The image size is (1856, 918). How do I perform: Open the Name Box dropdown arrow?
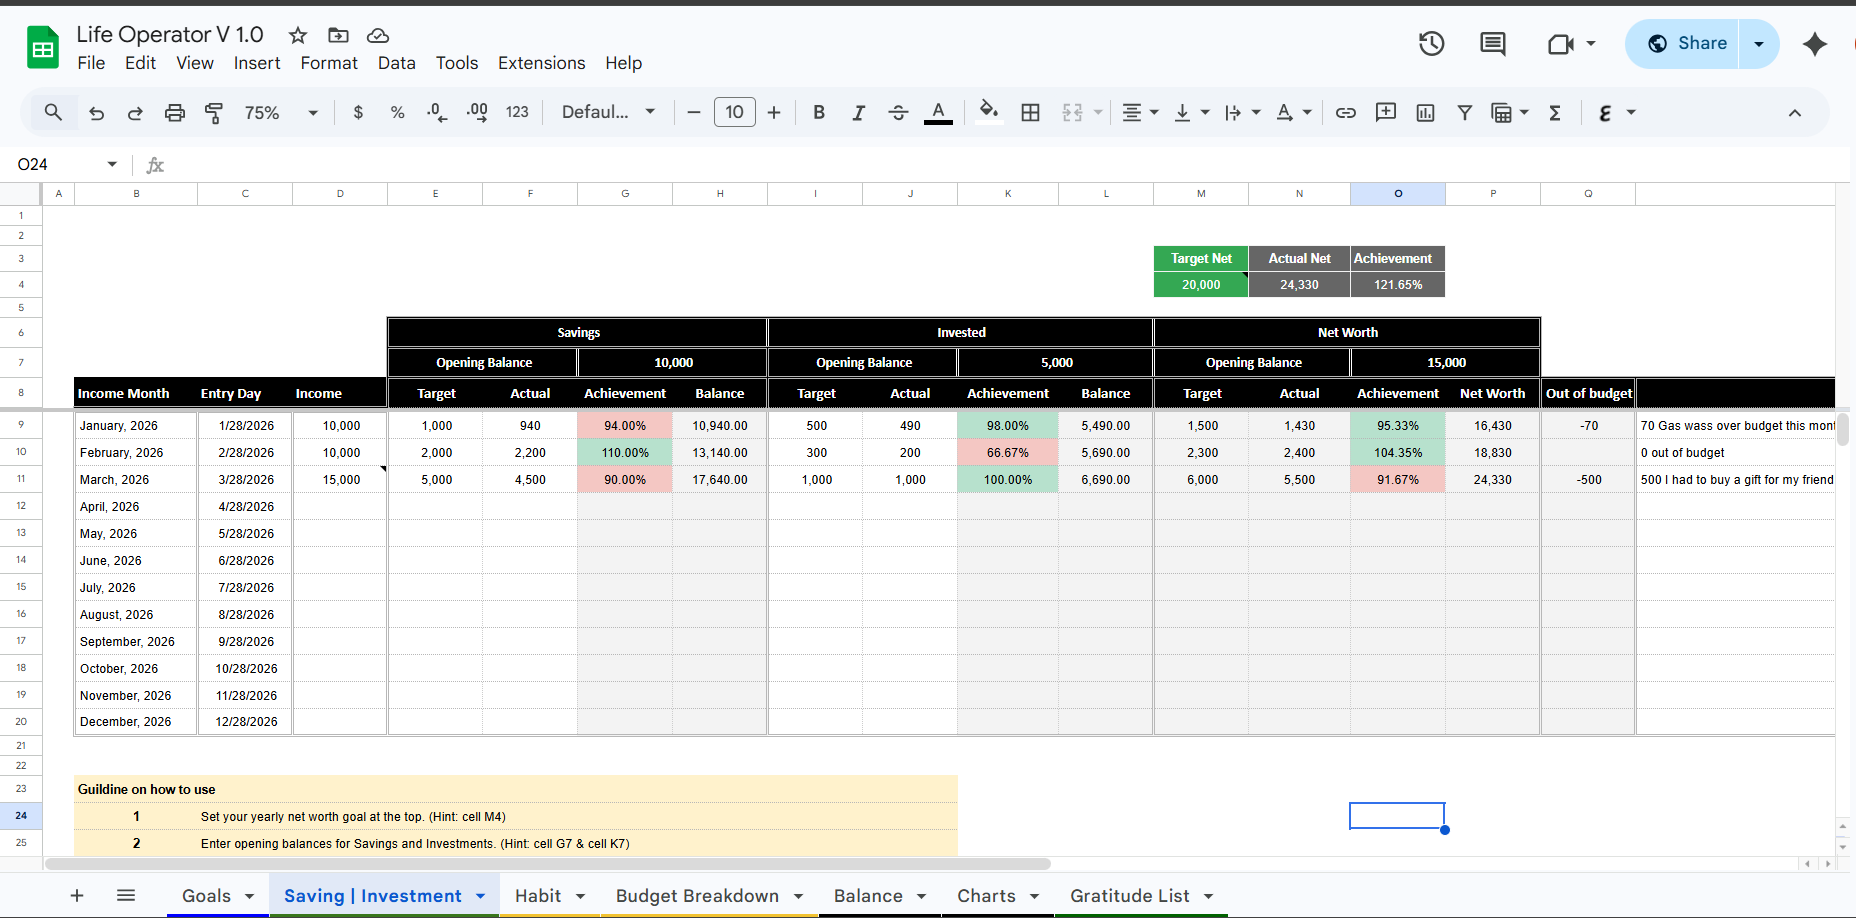pyautogui.click(x=112, y=164)
